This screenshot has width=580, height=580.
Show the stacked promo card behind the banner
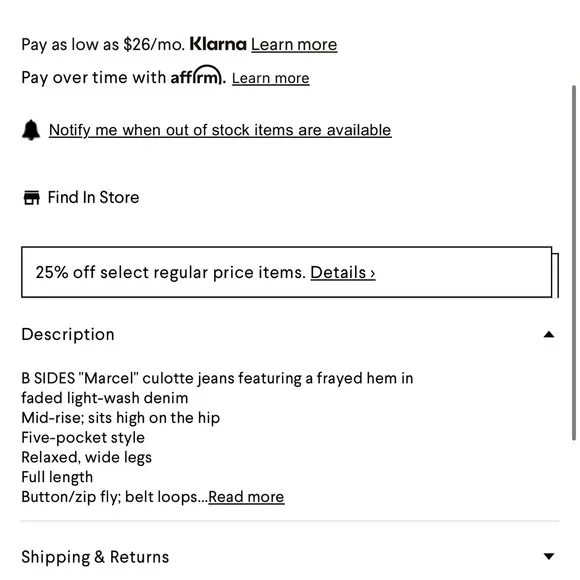[x=556, y=275]
